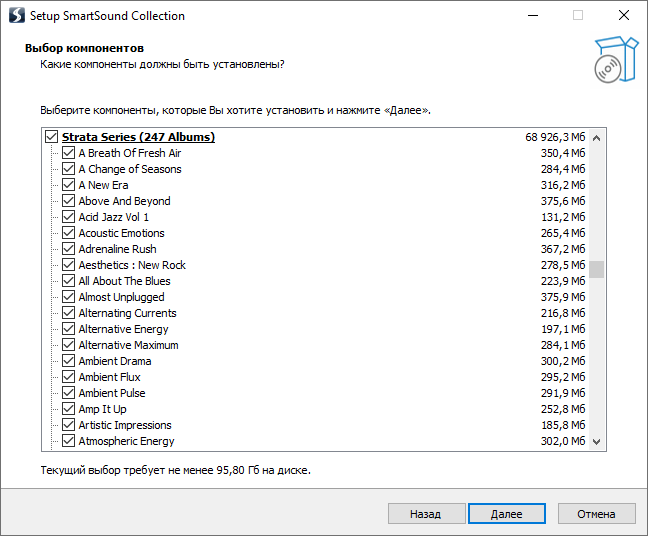
Task: Toggle the A Change of Seasons checkbox
Action: tap(68, 169)
